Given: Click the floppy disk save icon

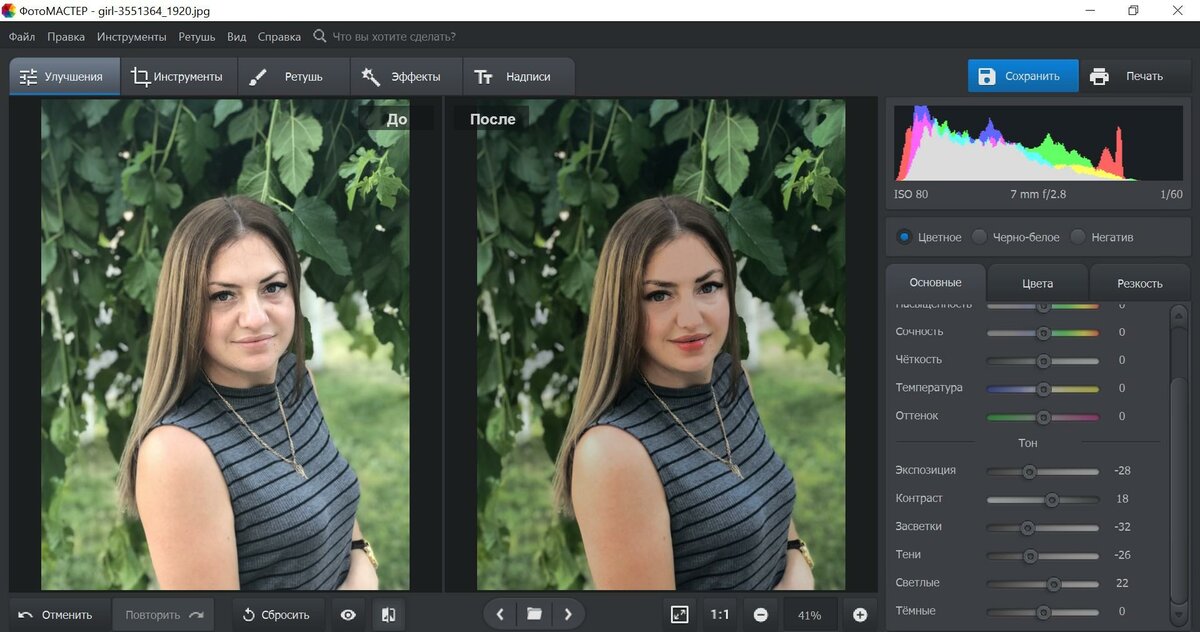Looking at the screenshot, I should [987, 76].
